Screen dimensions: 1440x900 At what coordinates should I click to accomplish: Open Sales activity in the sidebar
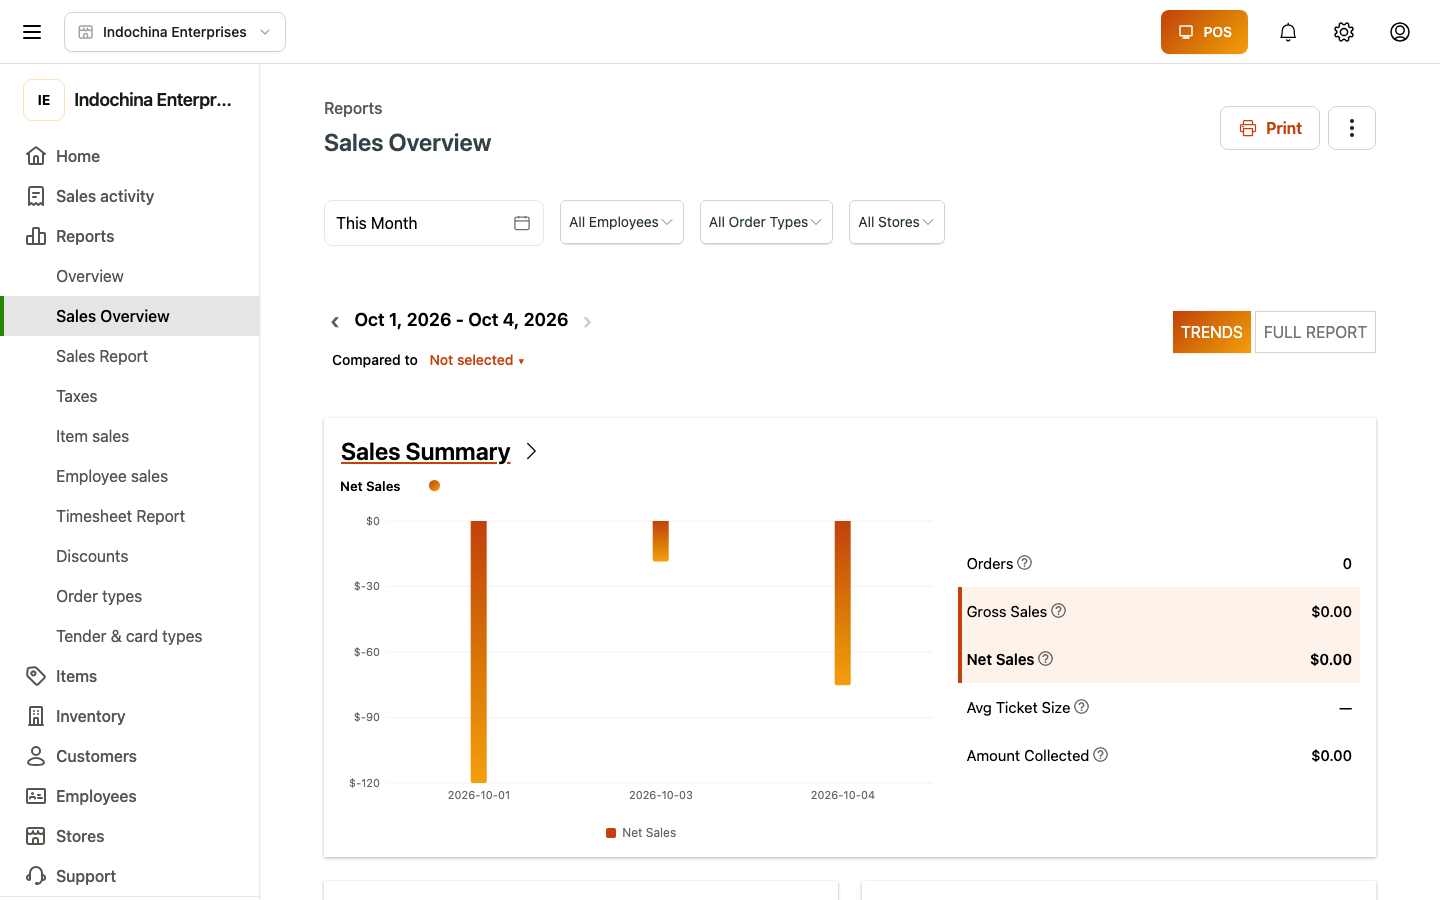pos(130,196)
